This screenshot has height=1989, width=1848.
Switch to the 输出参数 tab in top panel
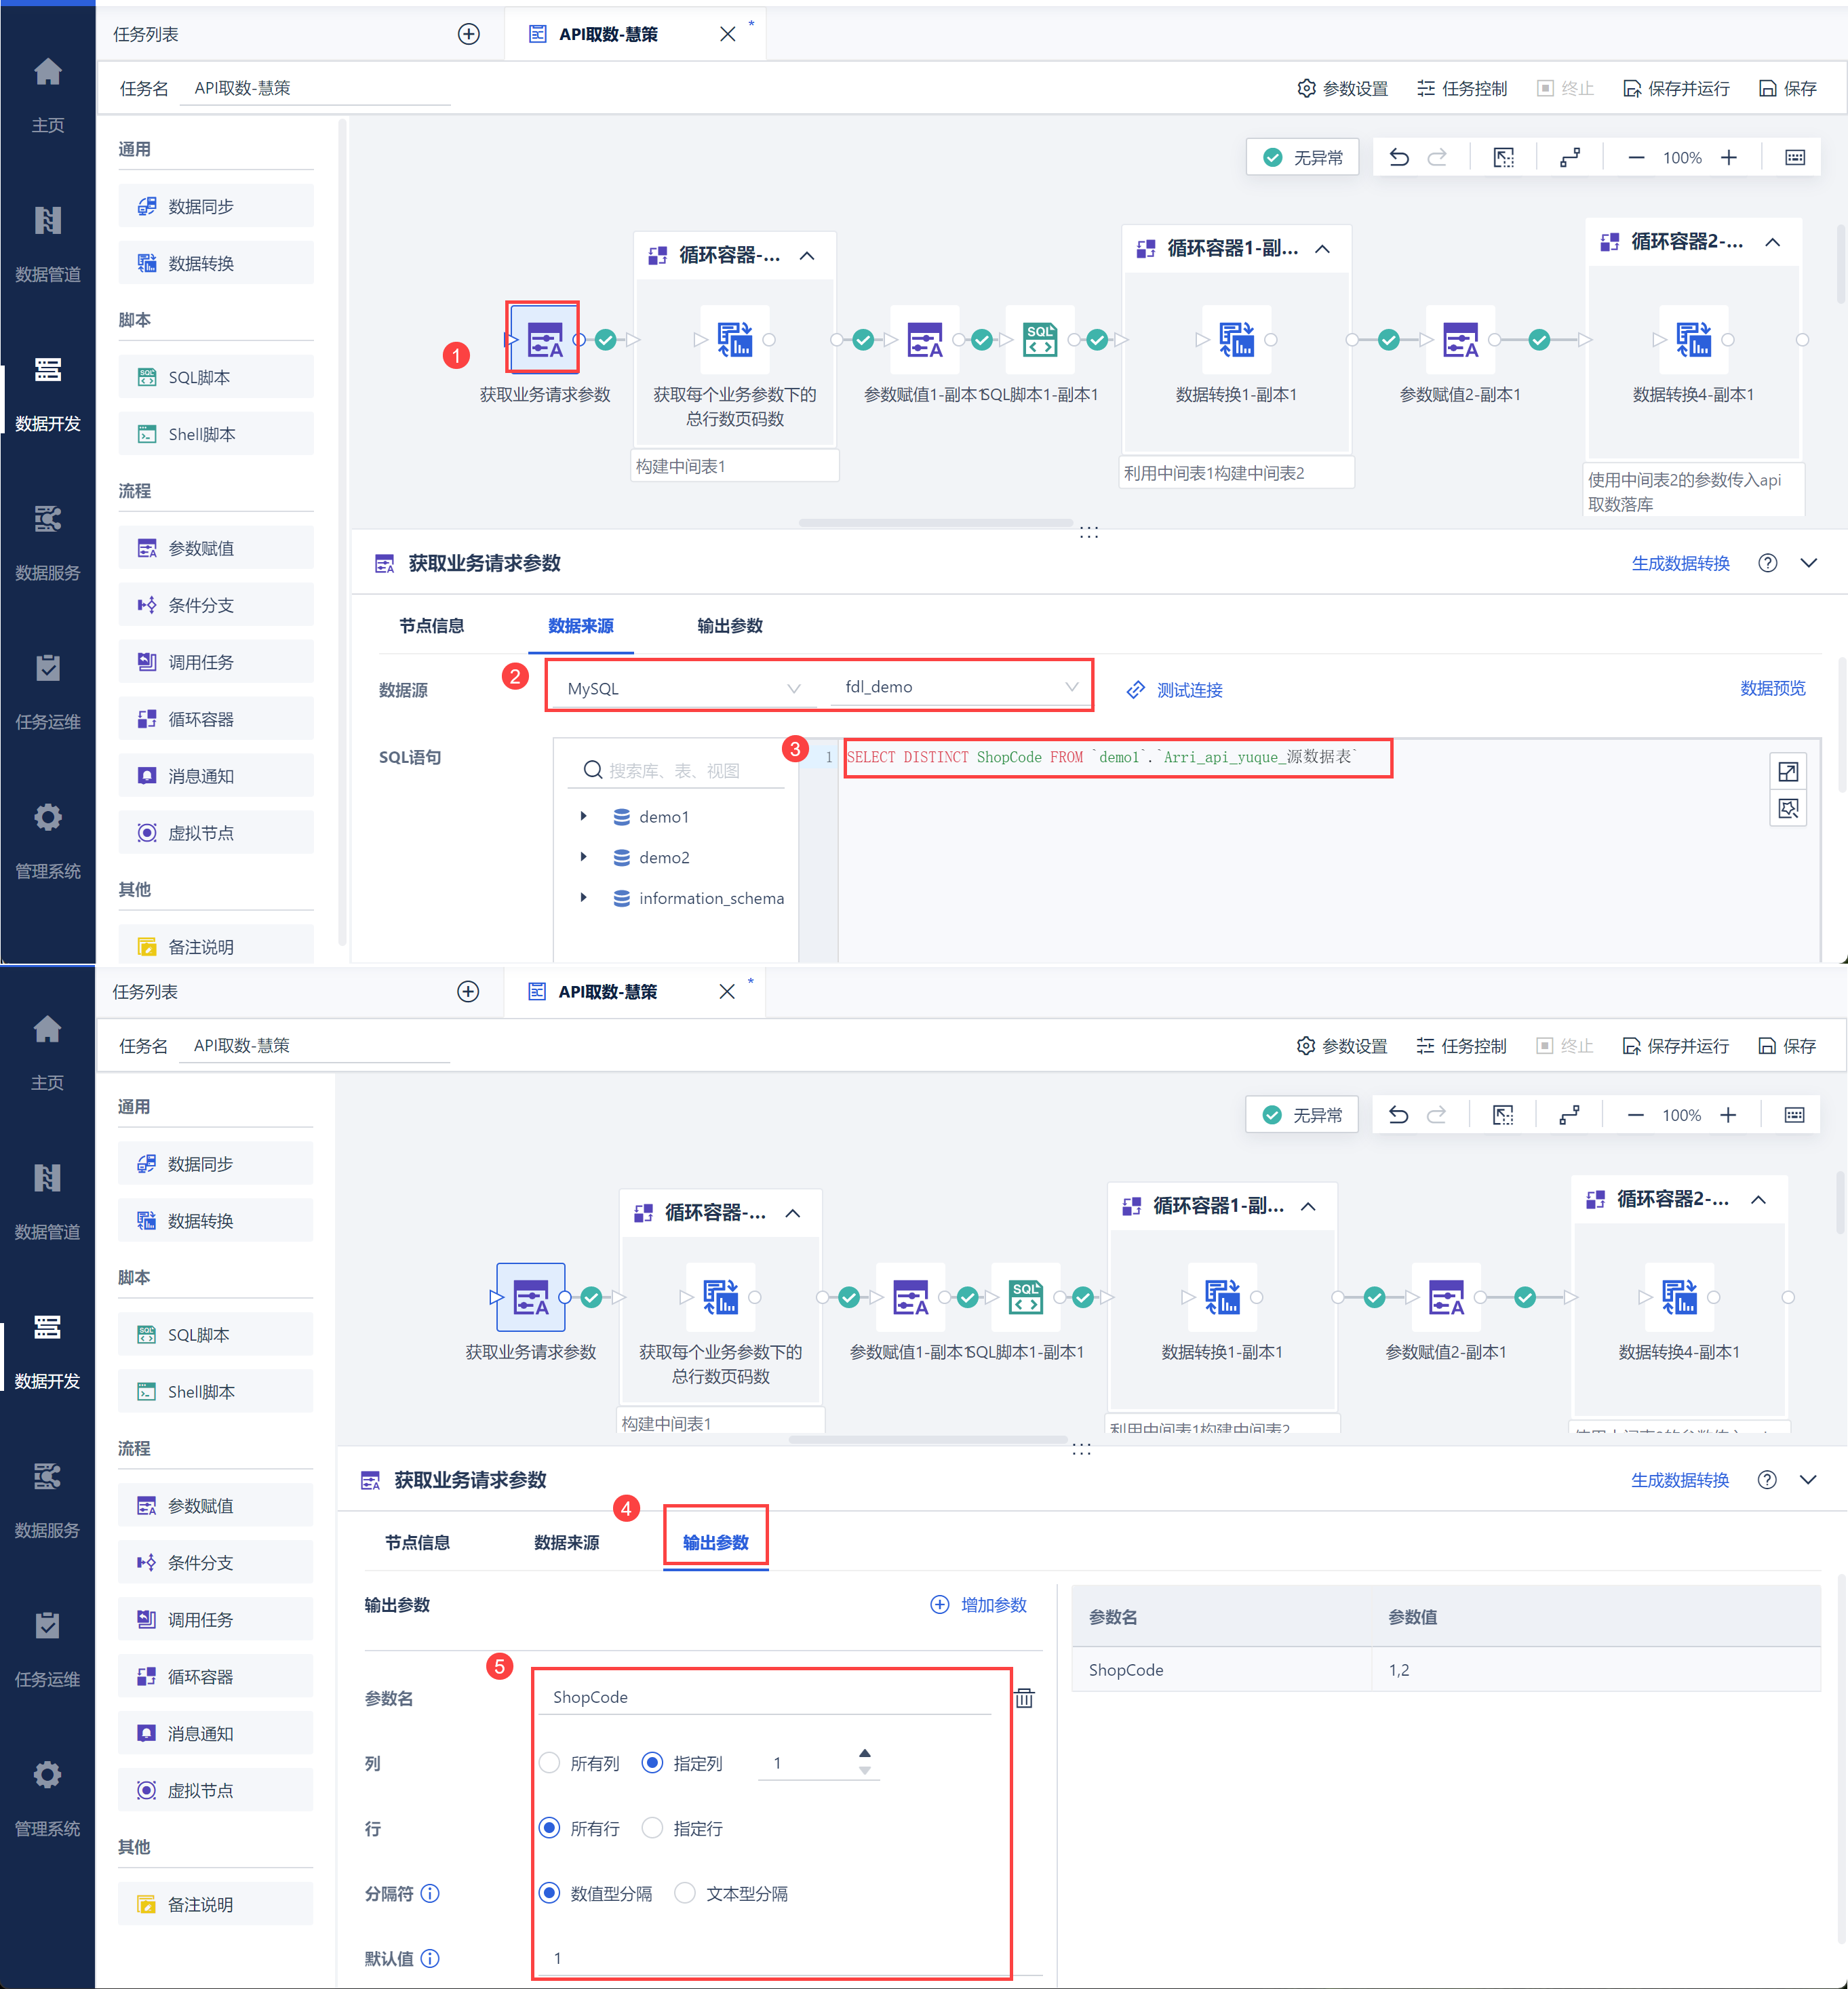point(729,626)
